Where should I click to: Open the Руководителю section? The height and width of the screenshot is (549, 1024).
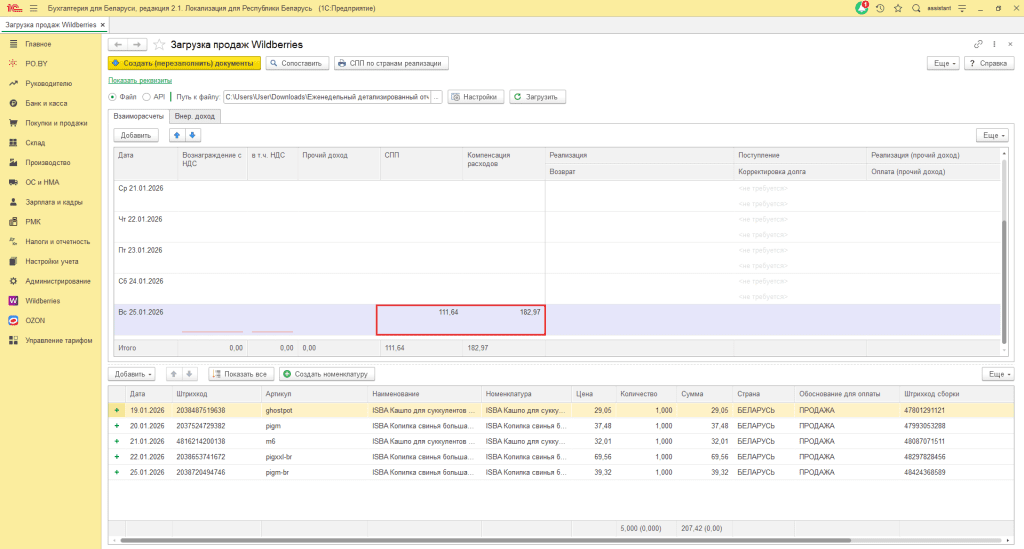pos(48,84)
